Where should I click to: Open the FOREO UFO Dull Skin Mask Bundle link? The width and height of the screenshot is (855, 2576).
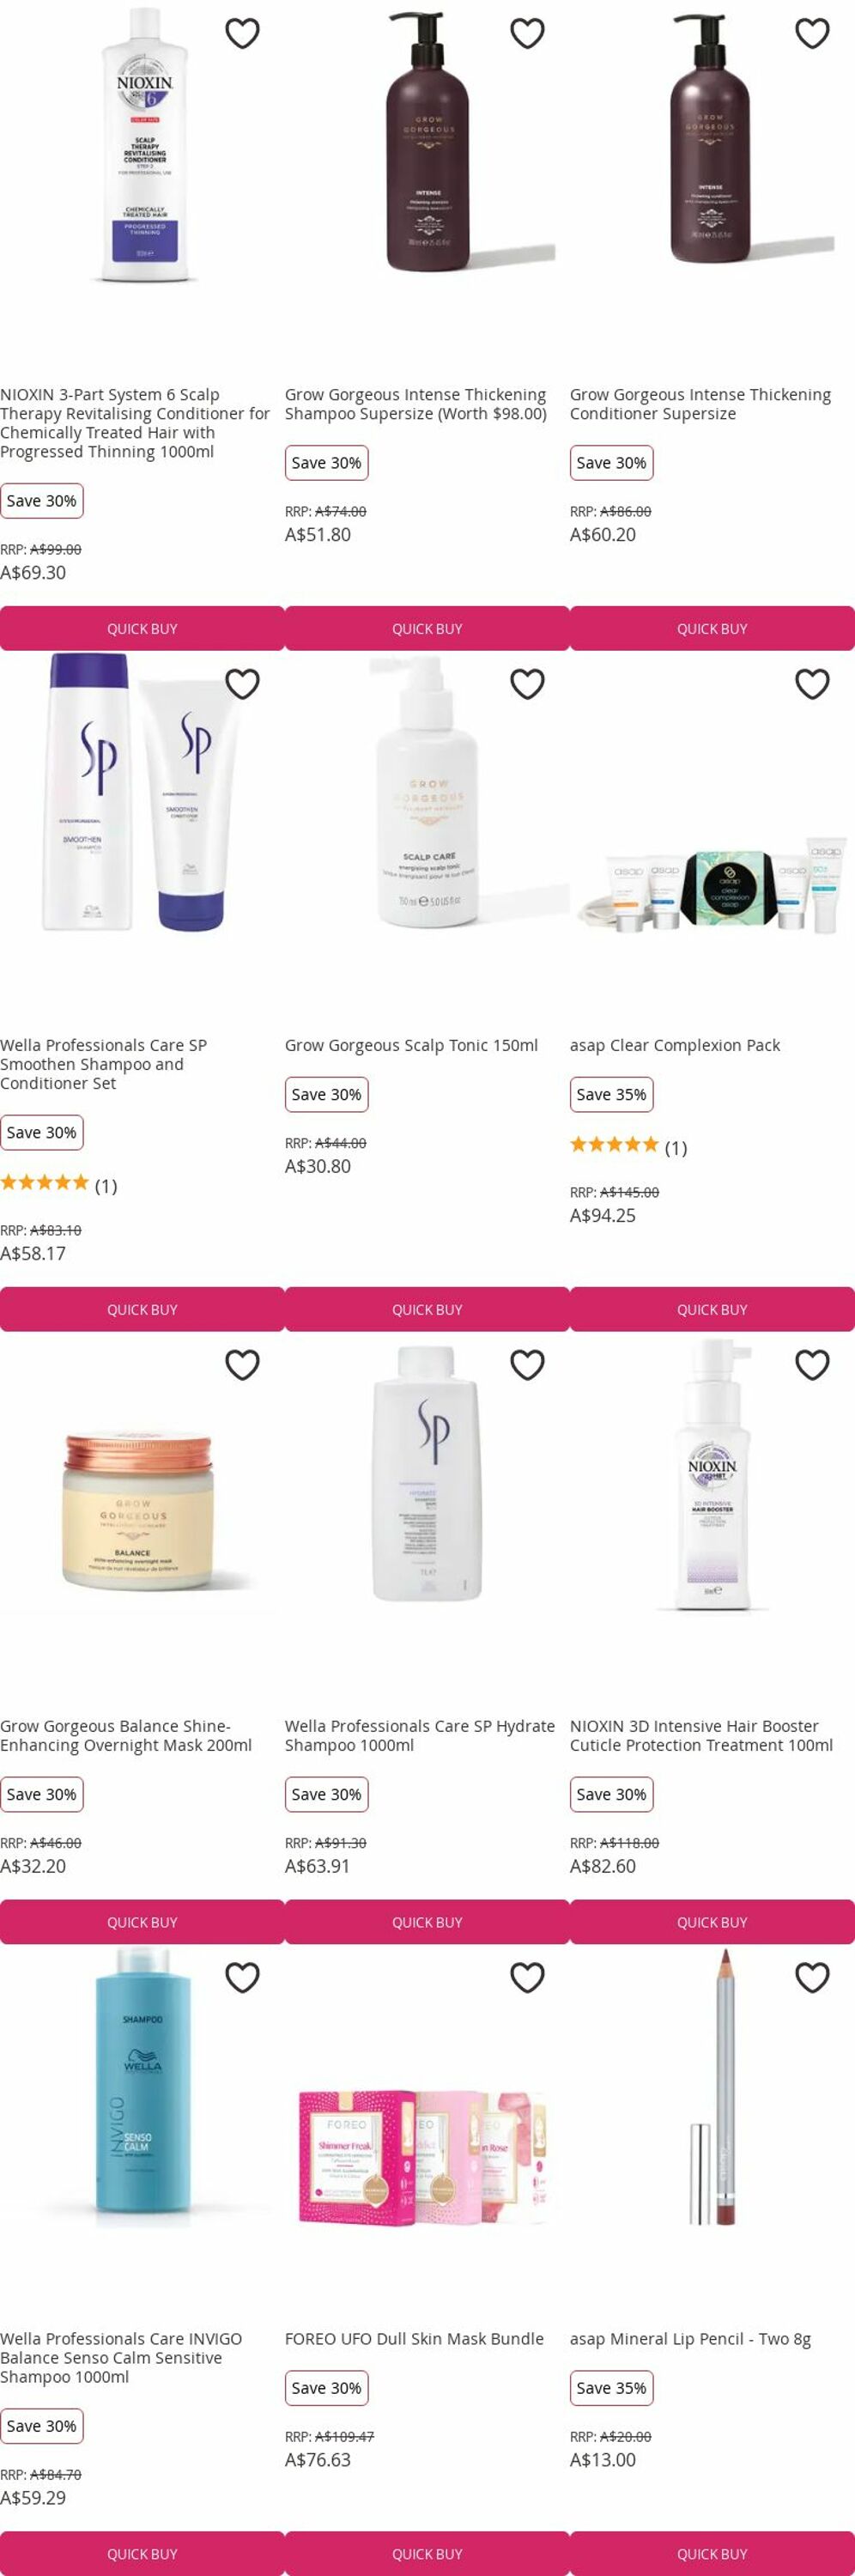(x=414, y=2339)
